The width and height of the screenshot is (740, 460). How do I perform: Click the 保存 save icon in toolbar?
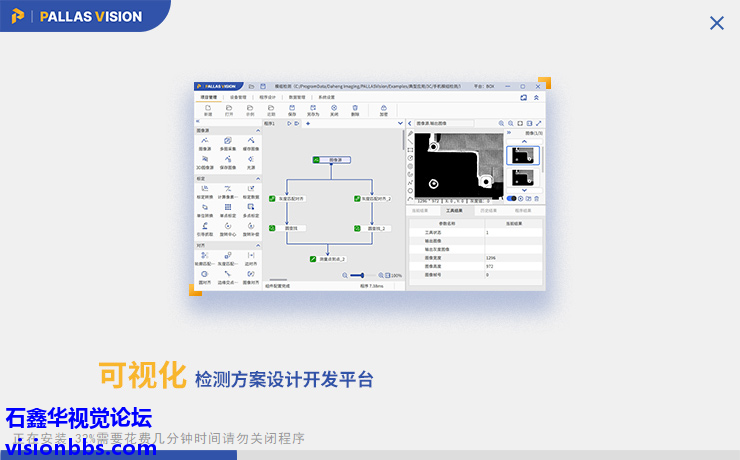click(x=292, y=108)
